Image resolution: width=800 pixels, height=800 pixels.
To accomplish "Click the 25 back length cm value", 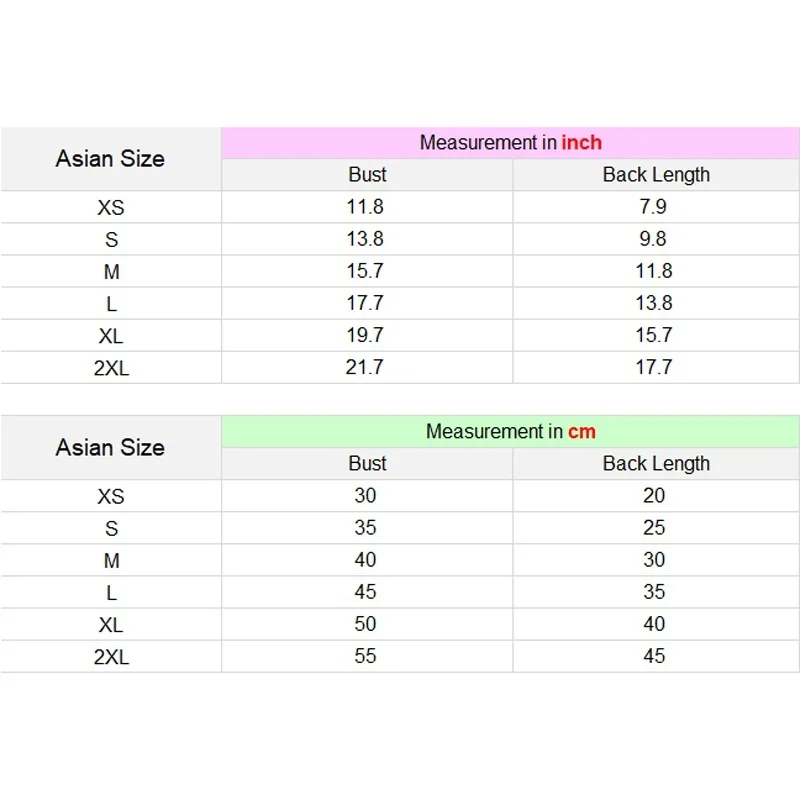I will click(654, 528).
